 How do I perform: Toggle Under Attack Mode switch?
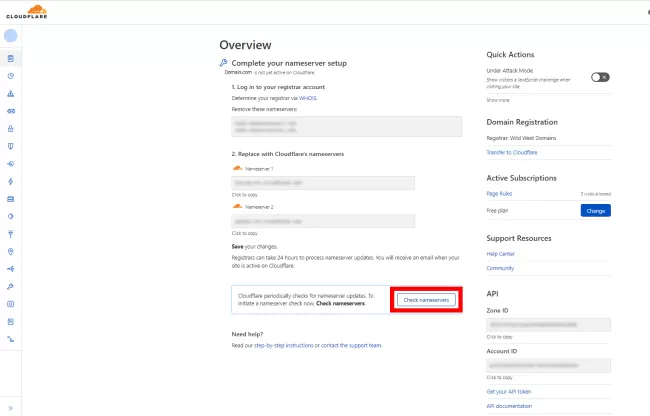click(x=600, y=77)
